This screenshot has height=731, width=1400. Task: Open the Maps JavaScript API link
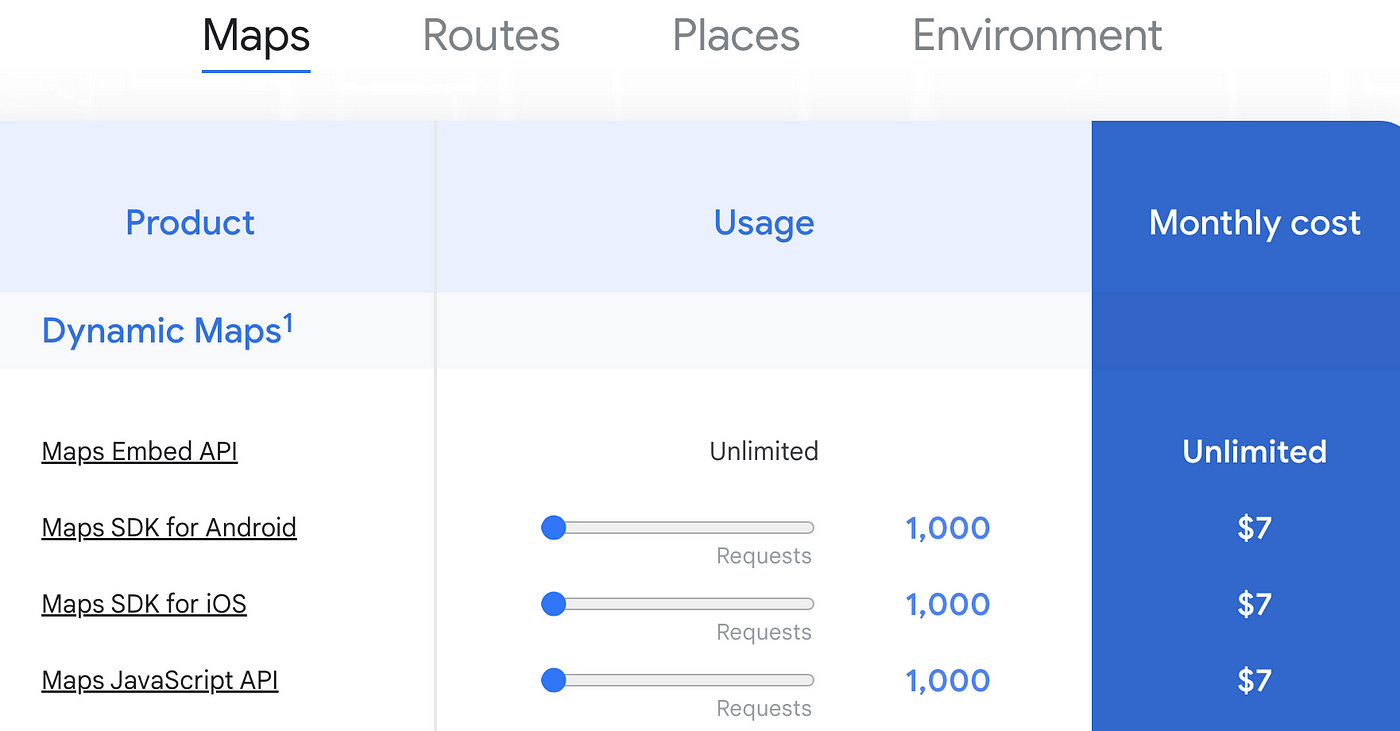click(x=160, y=680)
